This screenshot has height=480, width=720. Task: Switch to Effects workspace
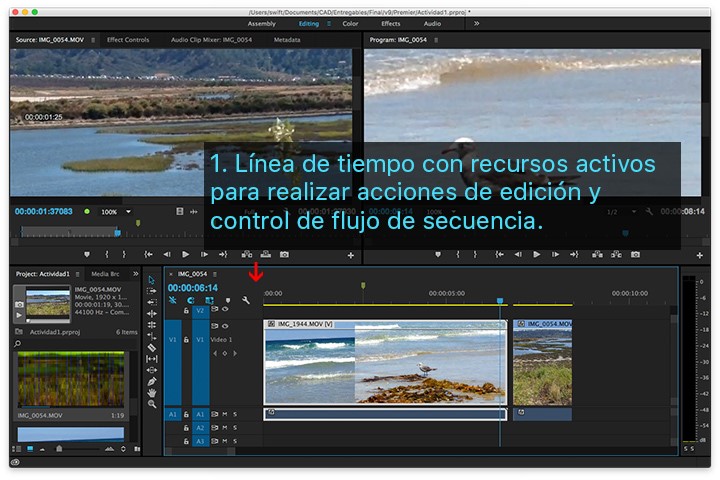pos(391,24)
